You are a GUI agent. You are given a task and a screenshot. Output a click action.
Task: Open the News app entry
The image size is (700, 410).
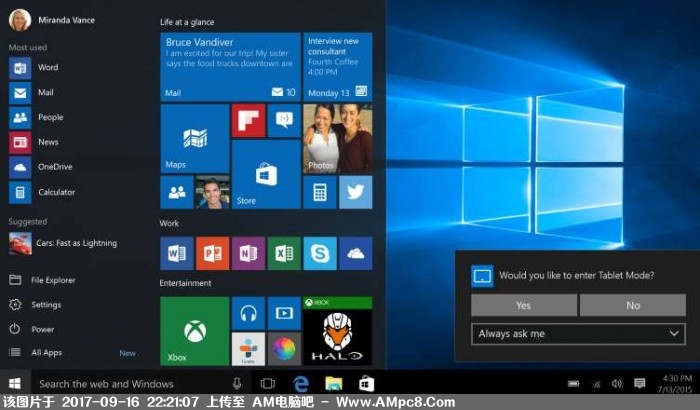[33, 142]
